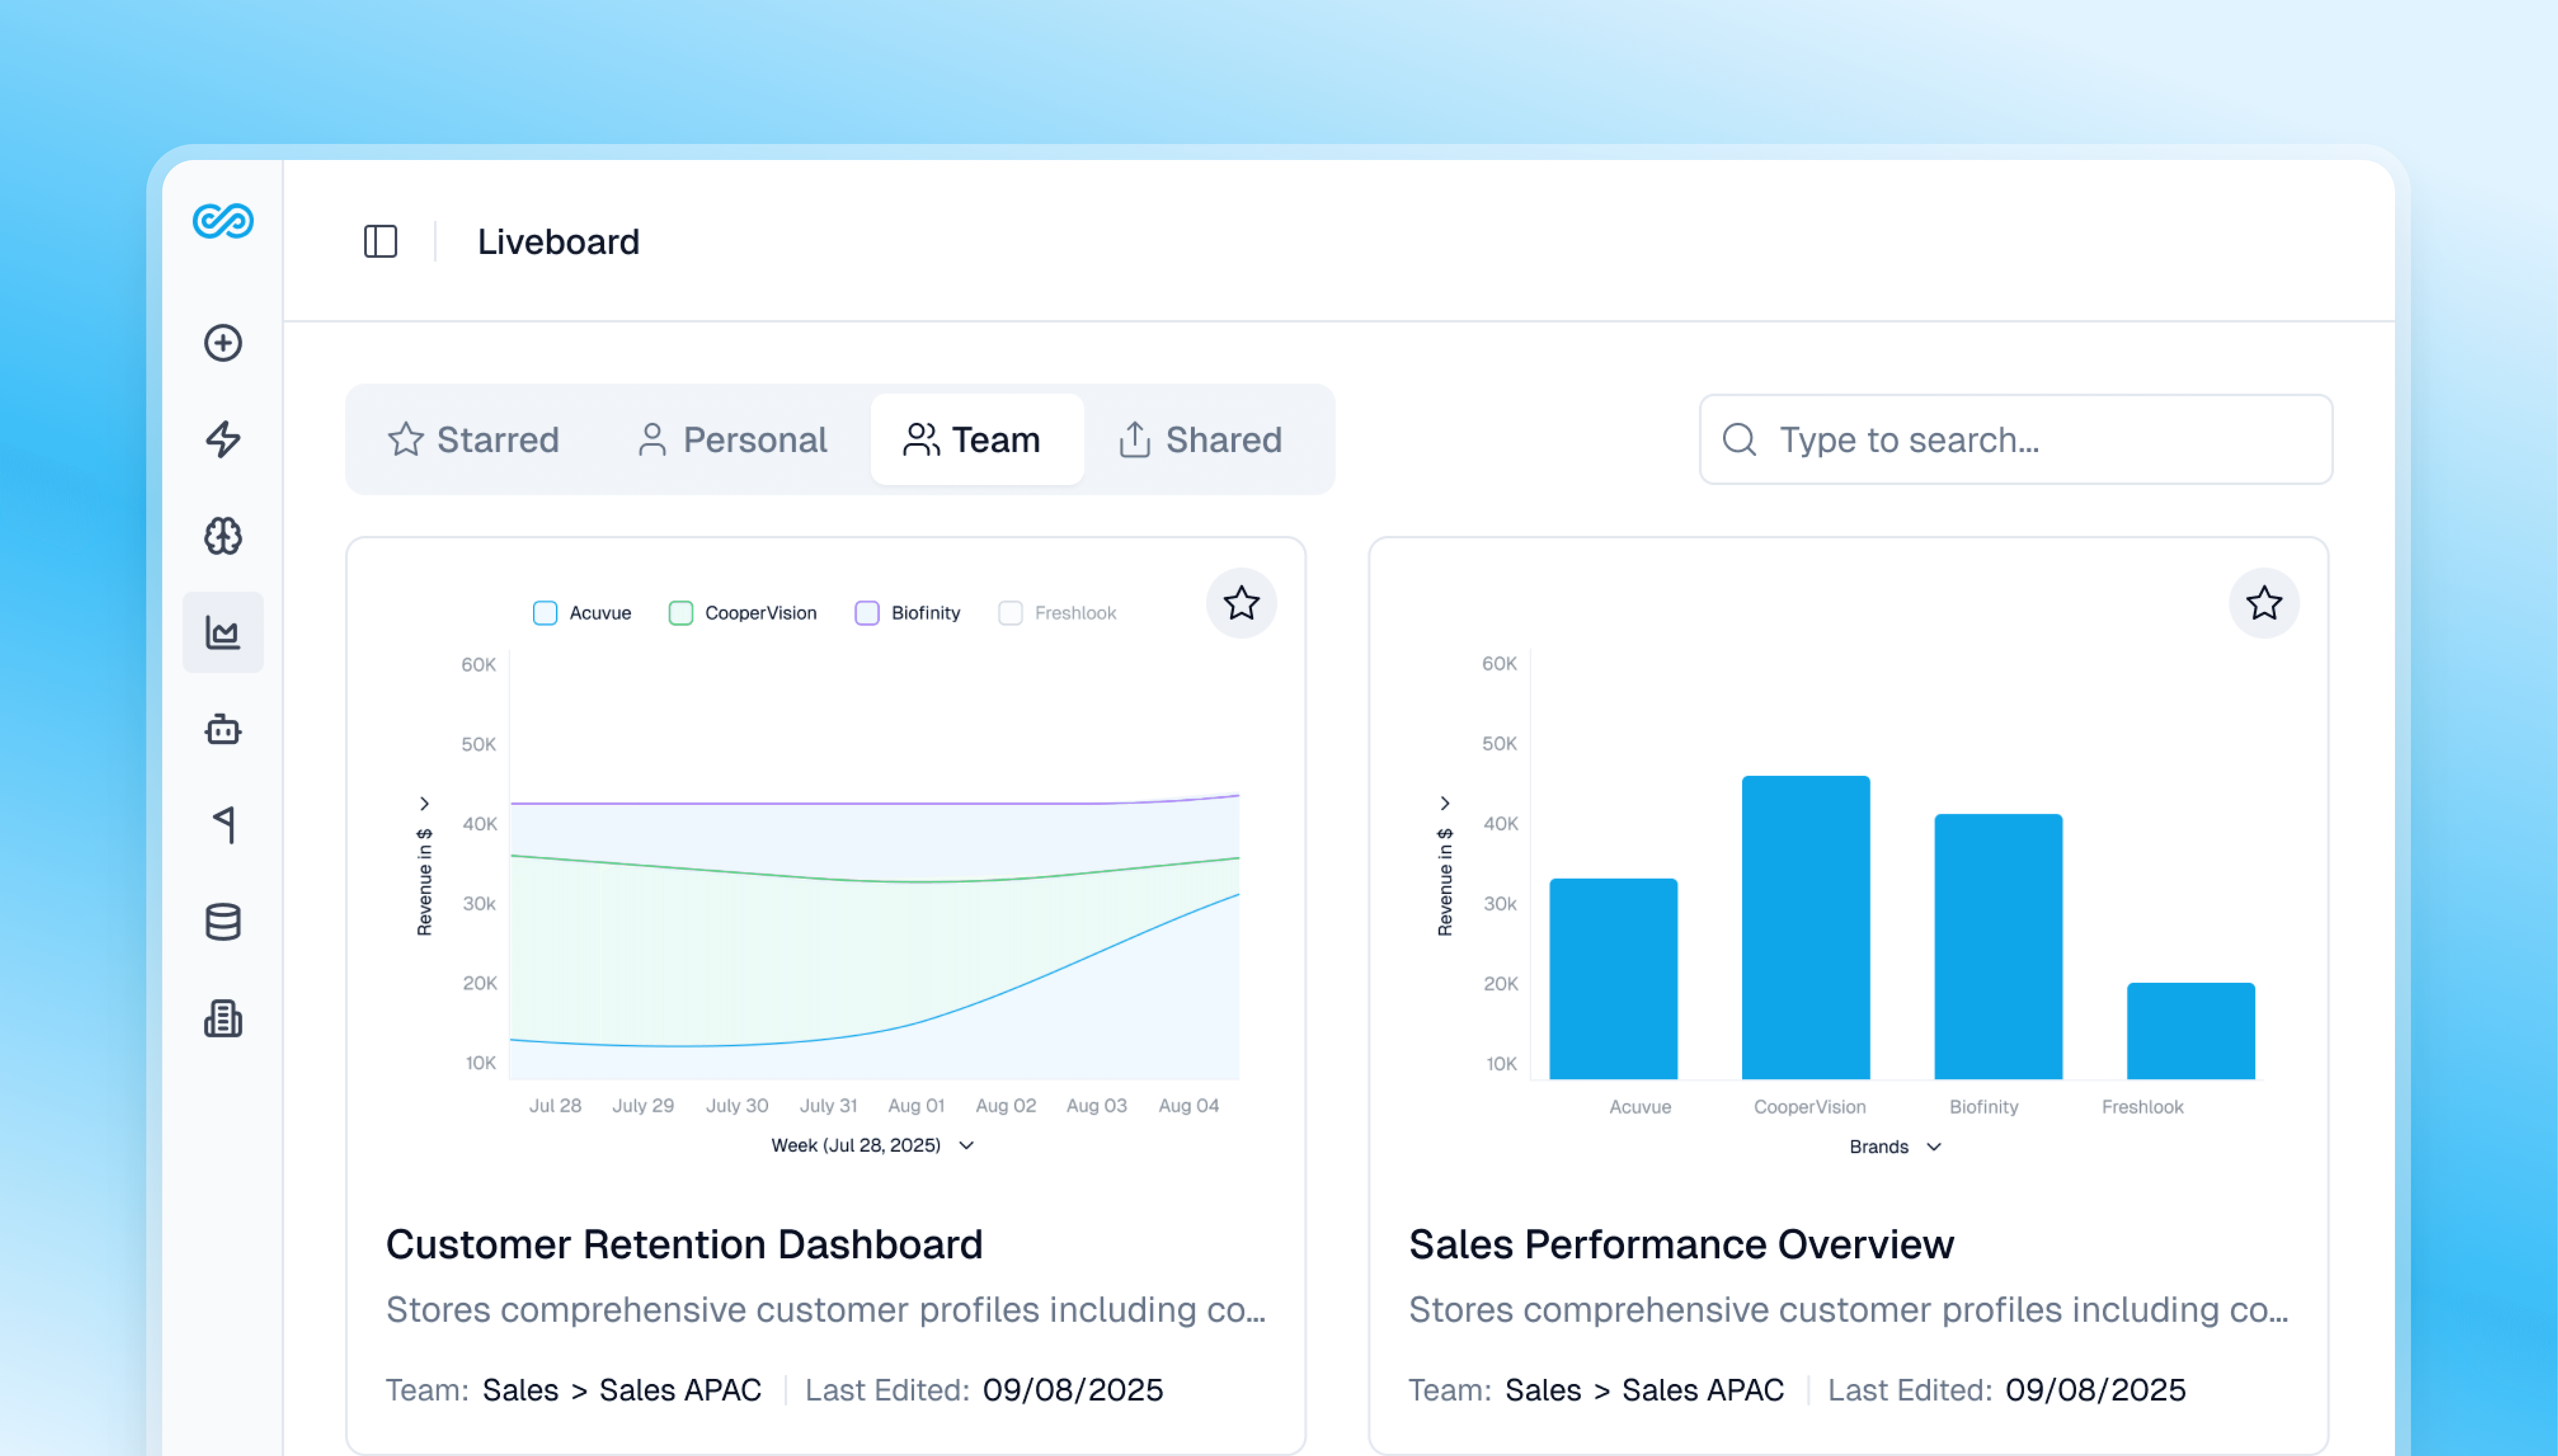The image size is (2558, 1456).
Task: Click the plus-circle icon in sidebar
Action: (223, 343)
